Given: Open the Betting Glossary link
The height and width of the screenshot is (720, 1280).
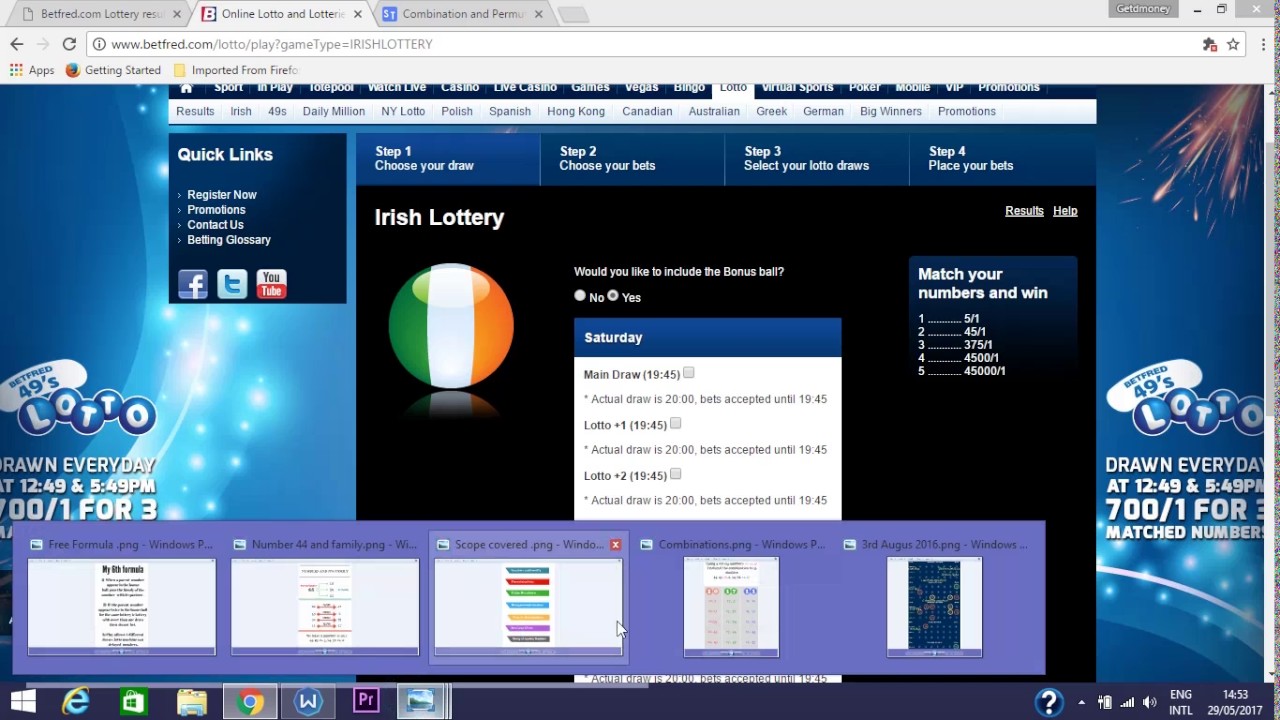Looking at the screenshot, I should coord(229,240).
